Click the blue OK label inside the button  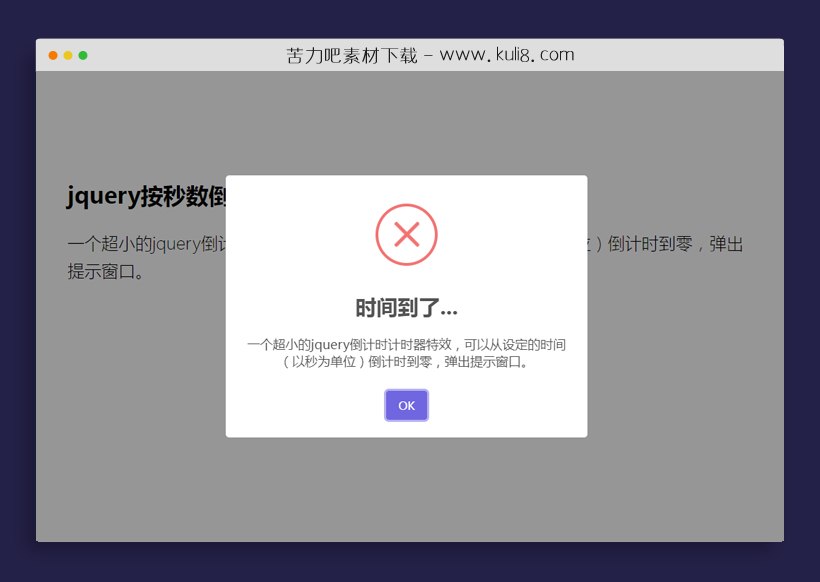coord(406,405)
